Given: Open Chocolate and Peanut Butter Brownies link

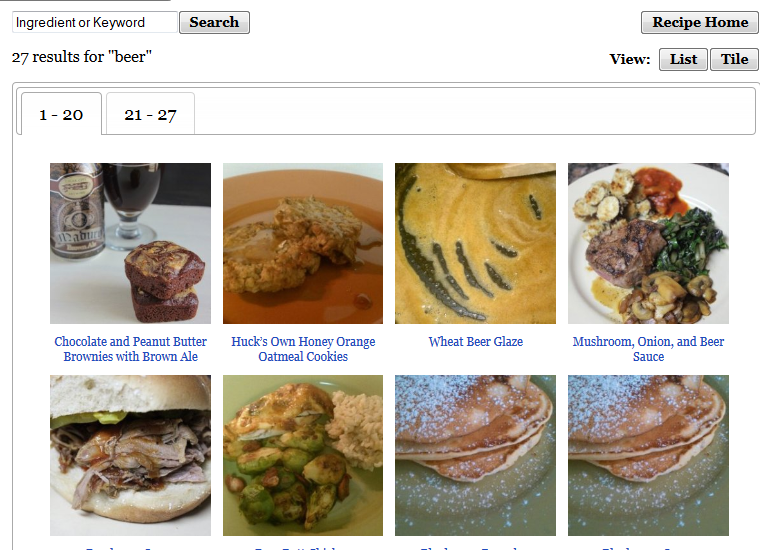Looking at the screenshot, I should [x=130, y=349].
